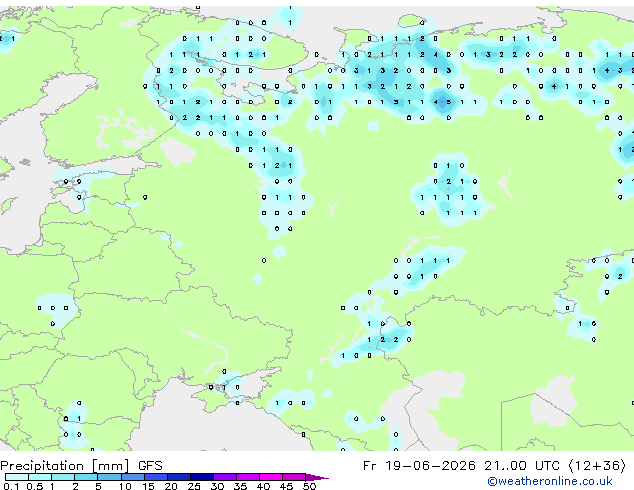Click the swatch between 35 and 40
634x490 pixels.
tap(247, 477)
